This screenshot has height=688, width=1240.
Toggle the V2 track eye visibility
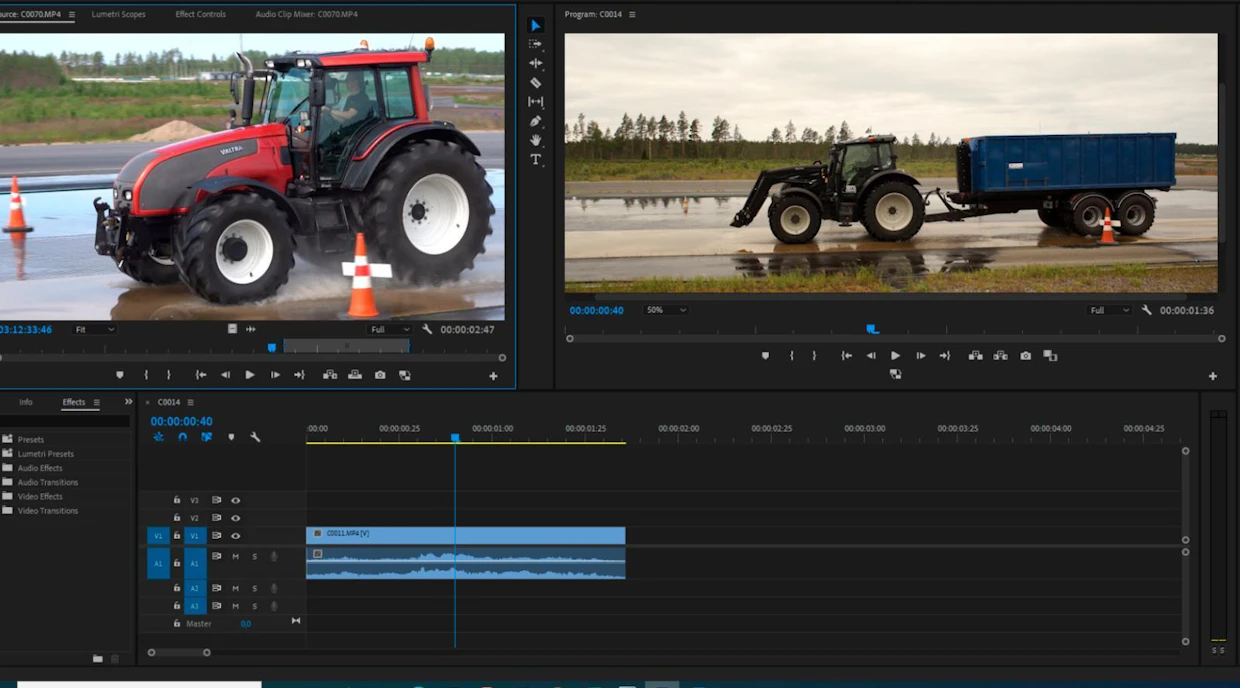(x=236, y=518)
